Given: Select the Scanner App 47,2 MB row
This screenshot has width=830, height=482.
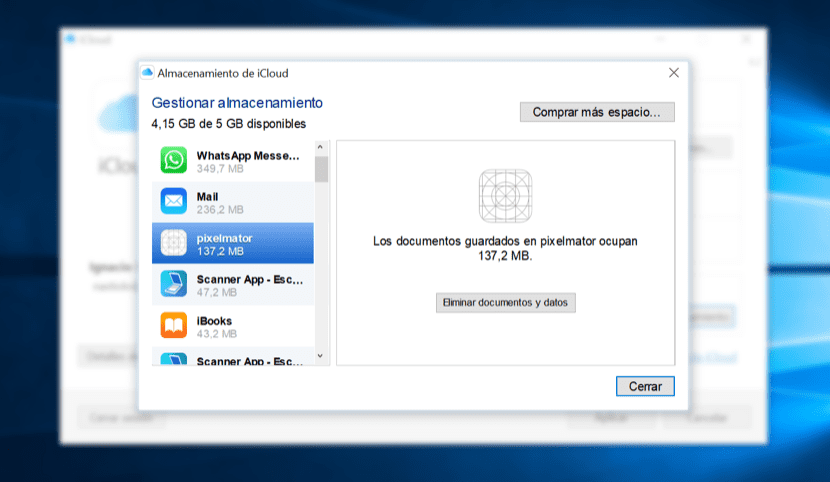Looking at the screenshot, I should click(x=233, y=285).
